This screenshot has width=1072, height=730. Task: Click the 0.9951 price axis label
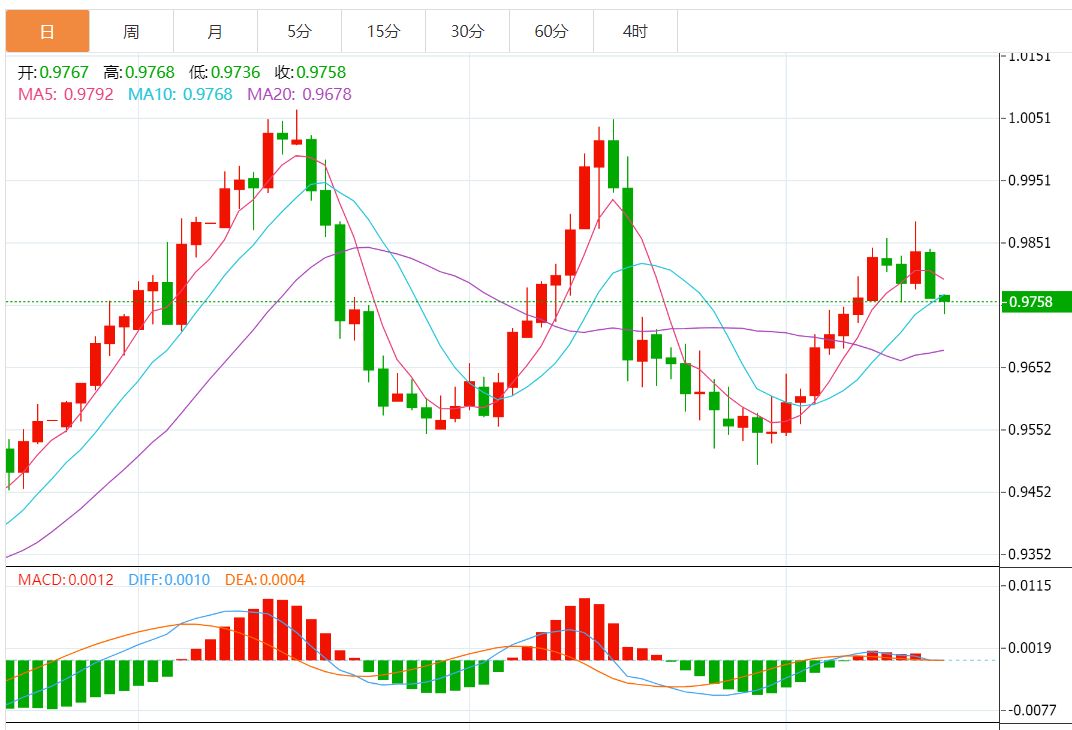[1030, 180]
